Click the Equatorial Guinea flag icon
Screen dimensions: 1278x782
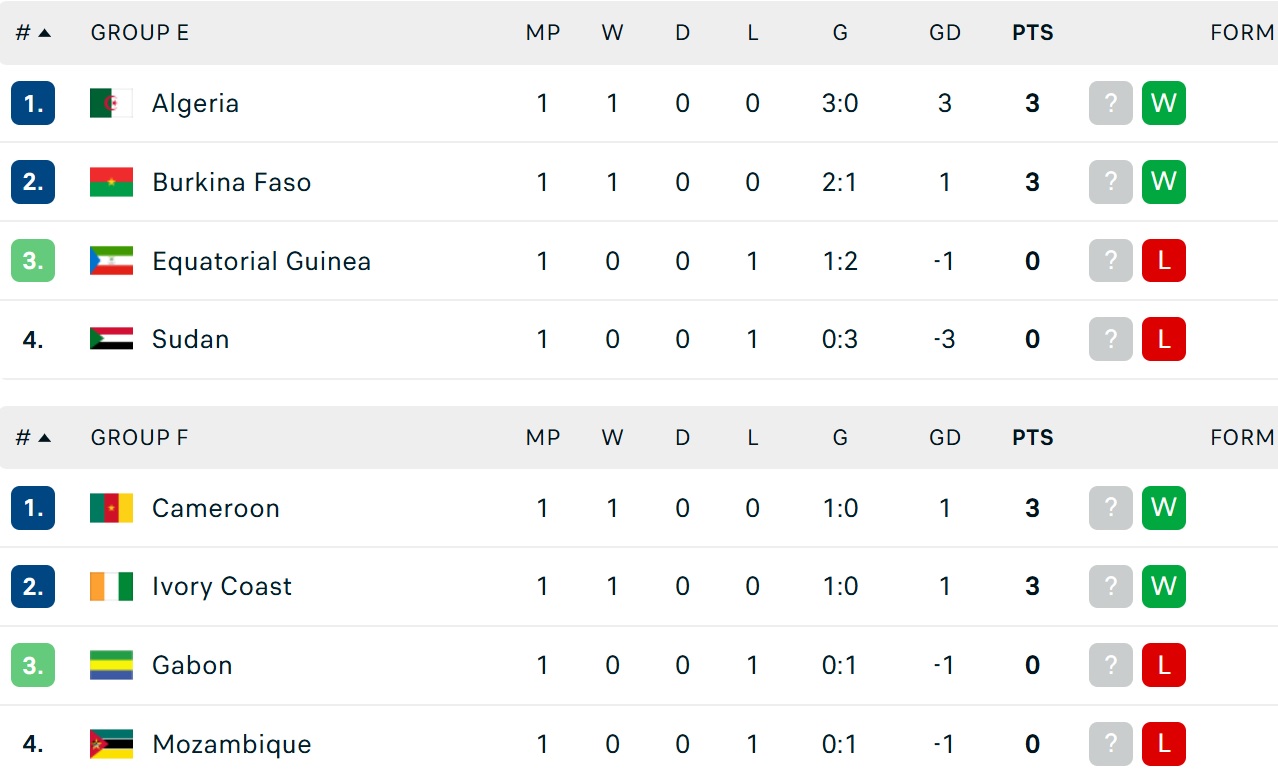[x=111, y=261]
